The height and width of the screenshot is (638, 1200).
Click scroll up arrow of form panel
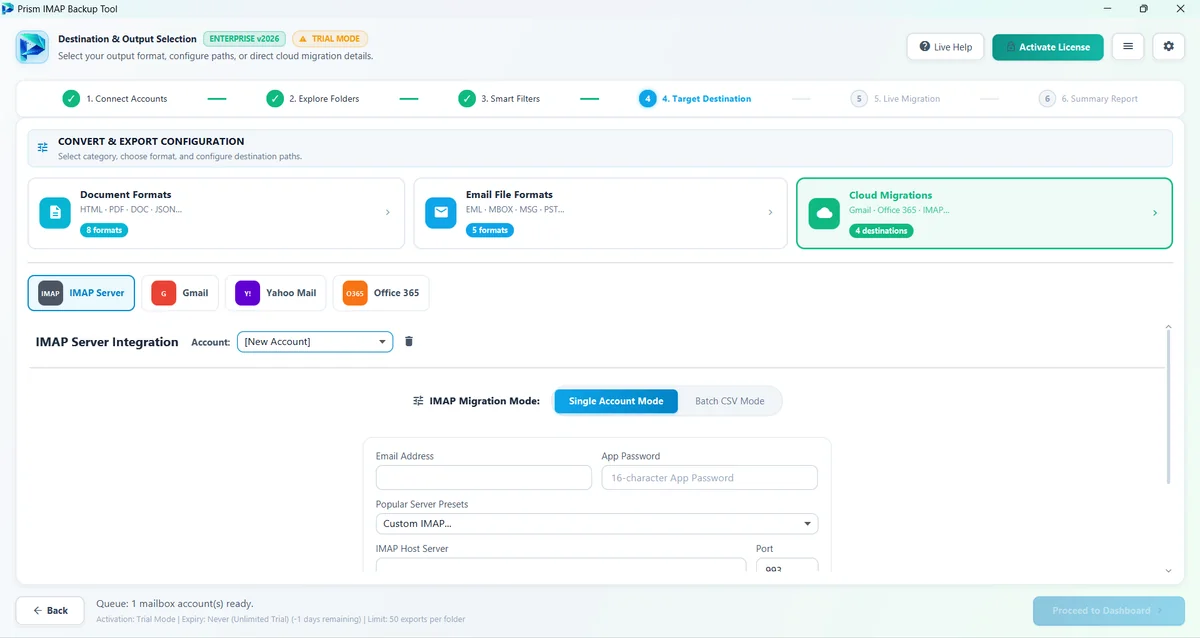point(1168,326)
